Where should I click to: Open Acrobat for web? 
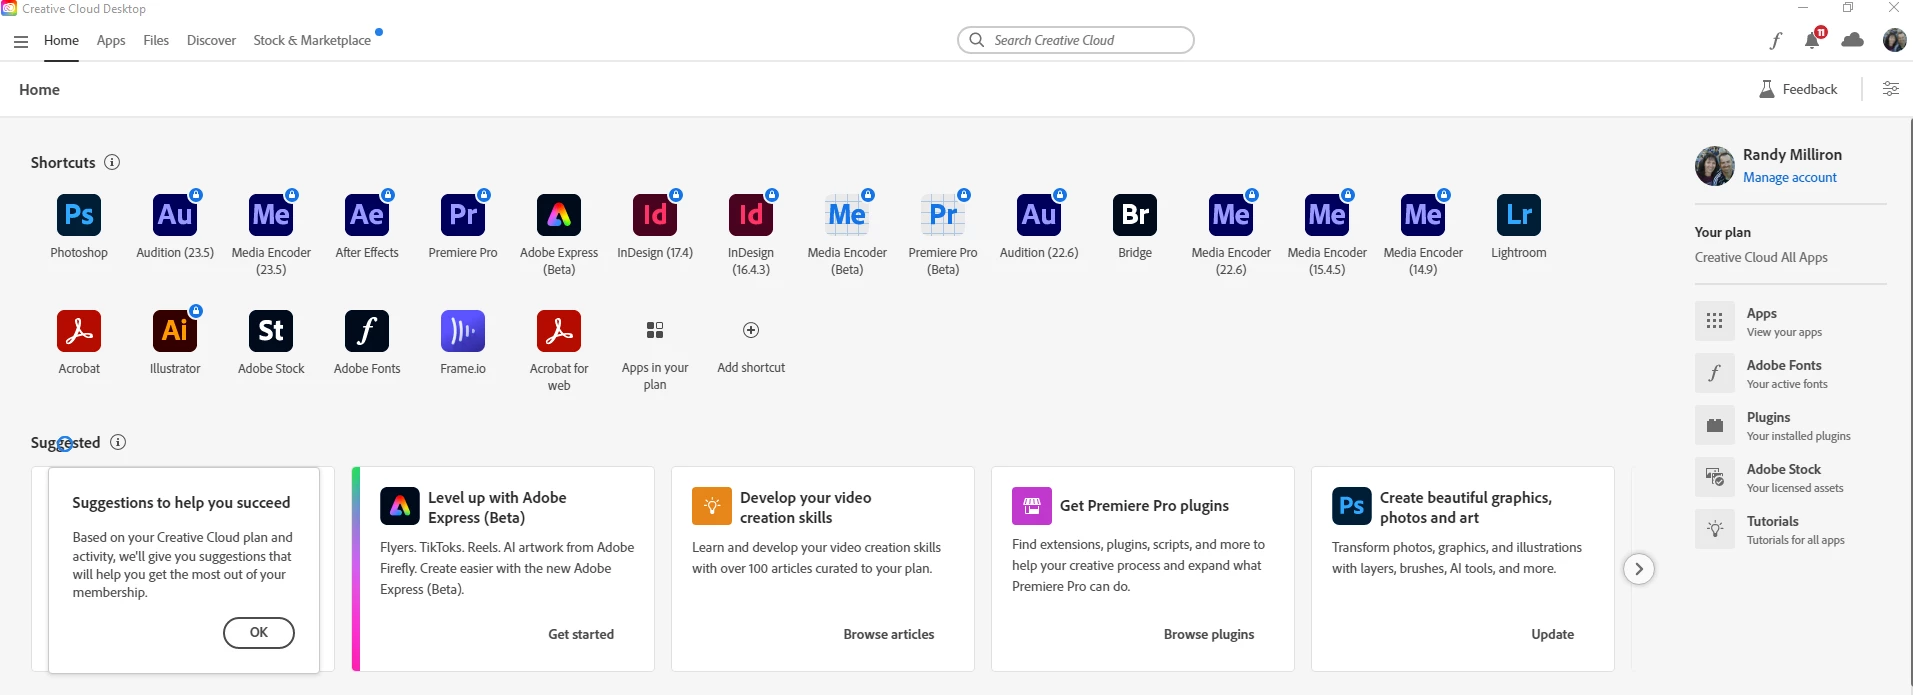(559, 331)
